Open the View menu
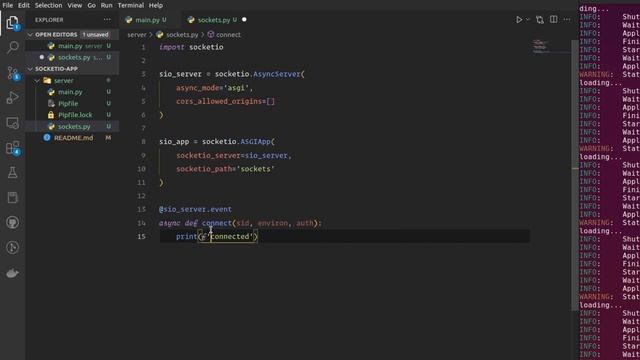Screen dimensions: 640x360 point(75,5)
